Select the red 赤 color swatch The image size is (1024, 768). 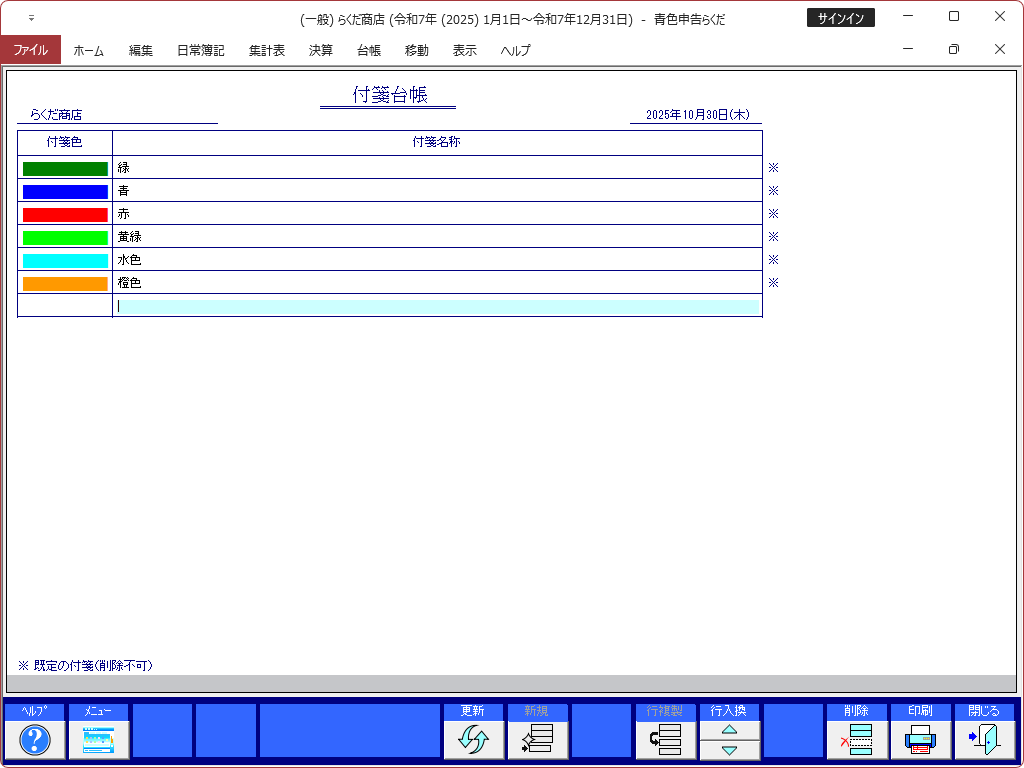pos(65,214)
